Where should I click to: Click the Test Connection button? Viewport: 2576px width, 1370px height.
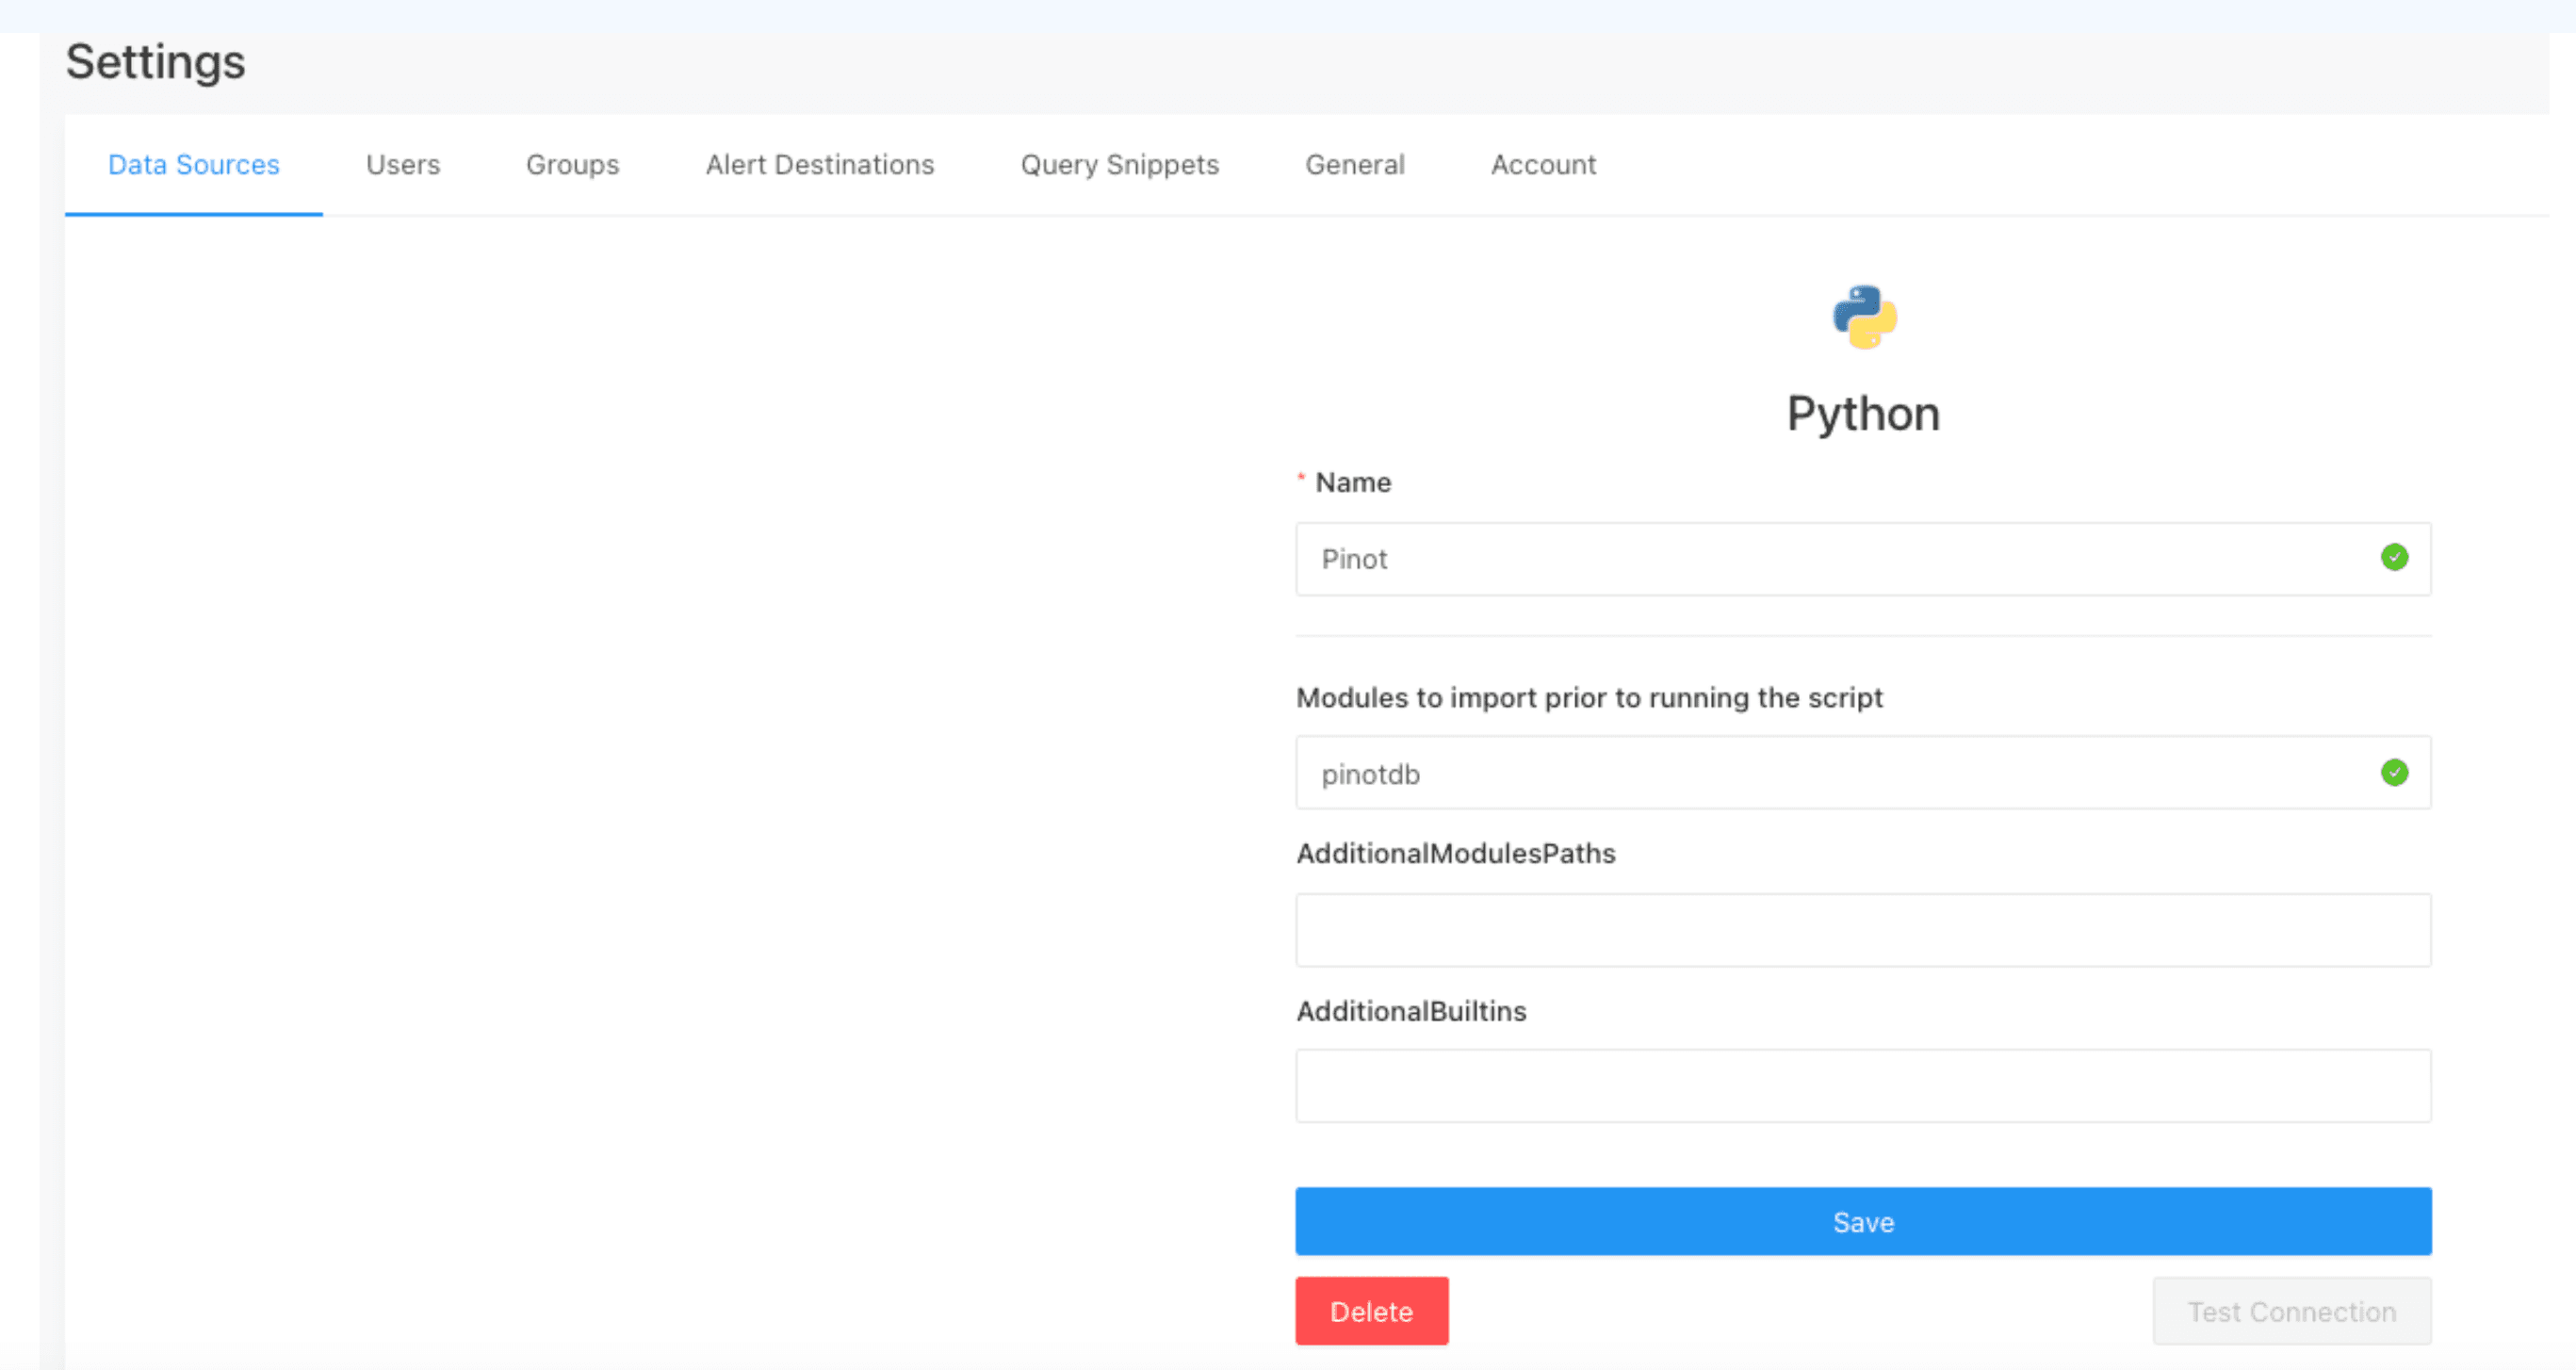tap(2292, 1311)
